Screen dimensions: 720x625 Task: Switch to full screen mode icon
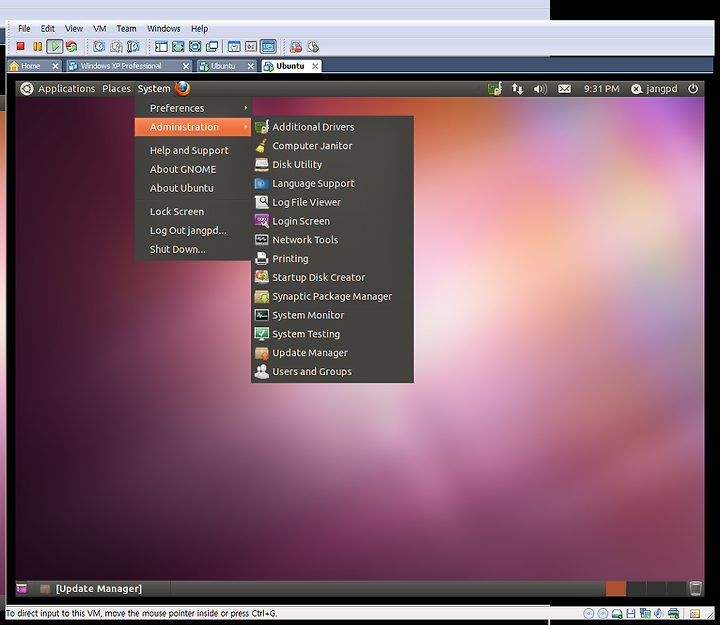tap(195, 46)
